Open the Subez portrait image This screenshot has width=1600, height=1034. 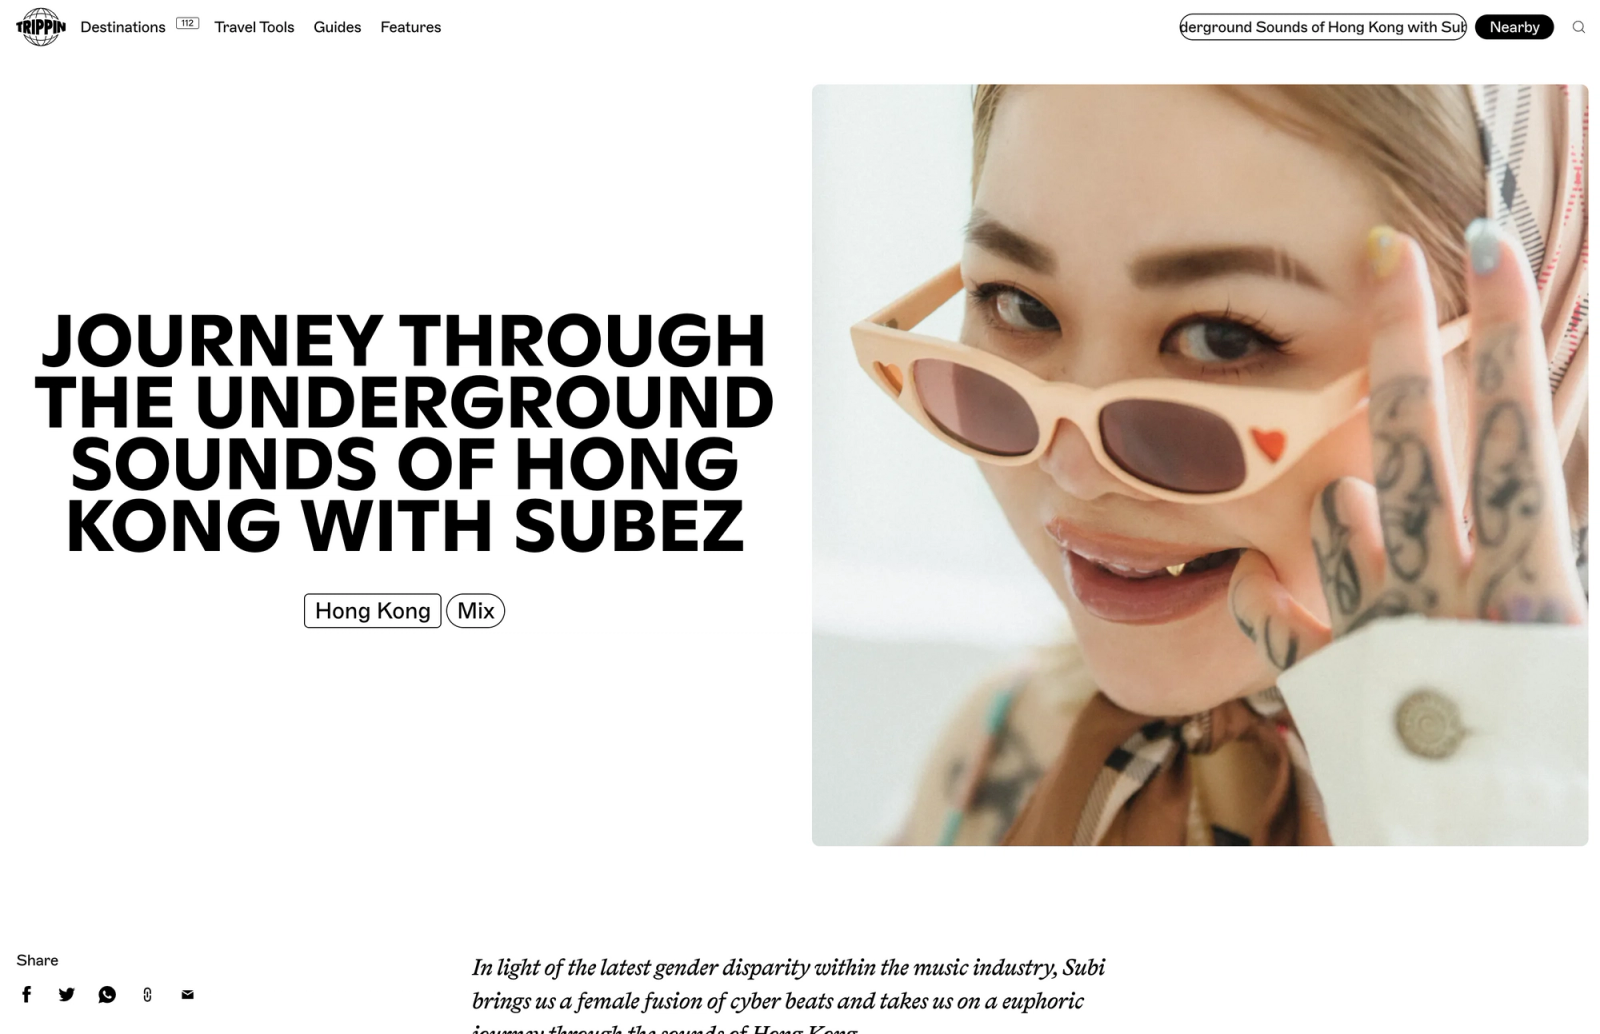(x=1200, y=465)
